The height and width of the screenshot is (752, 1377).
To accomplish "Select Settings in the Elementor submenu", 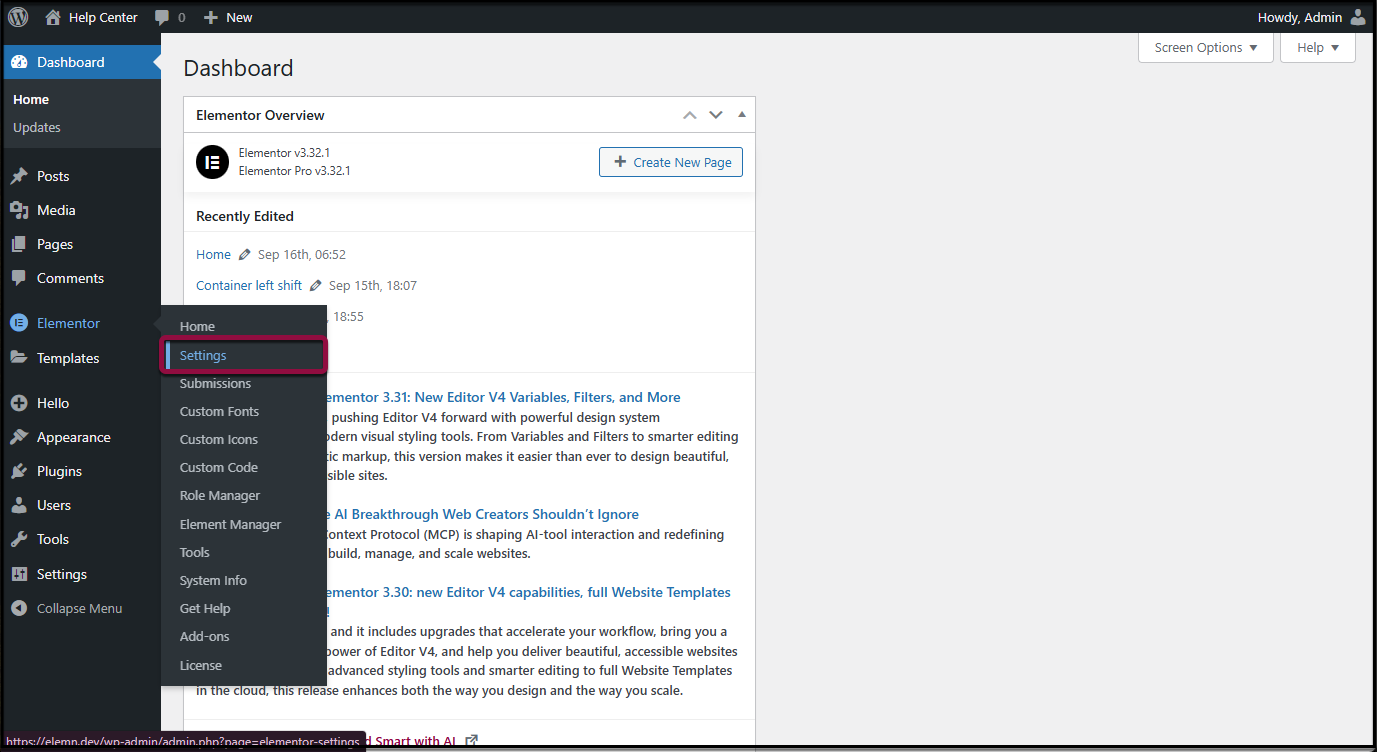I will point(203,355).
